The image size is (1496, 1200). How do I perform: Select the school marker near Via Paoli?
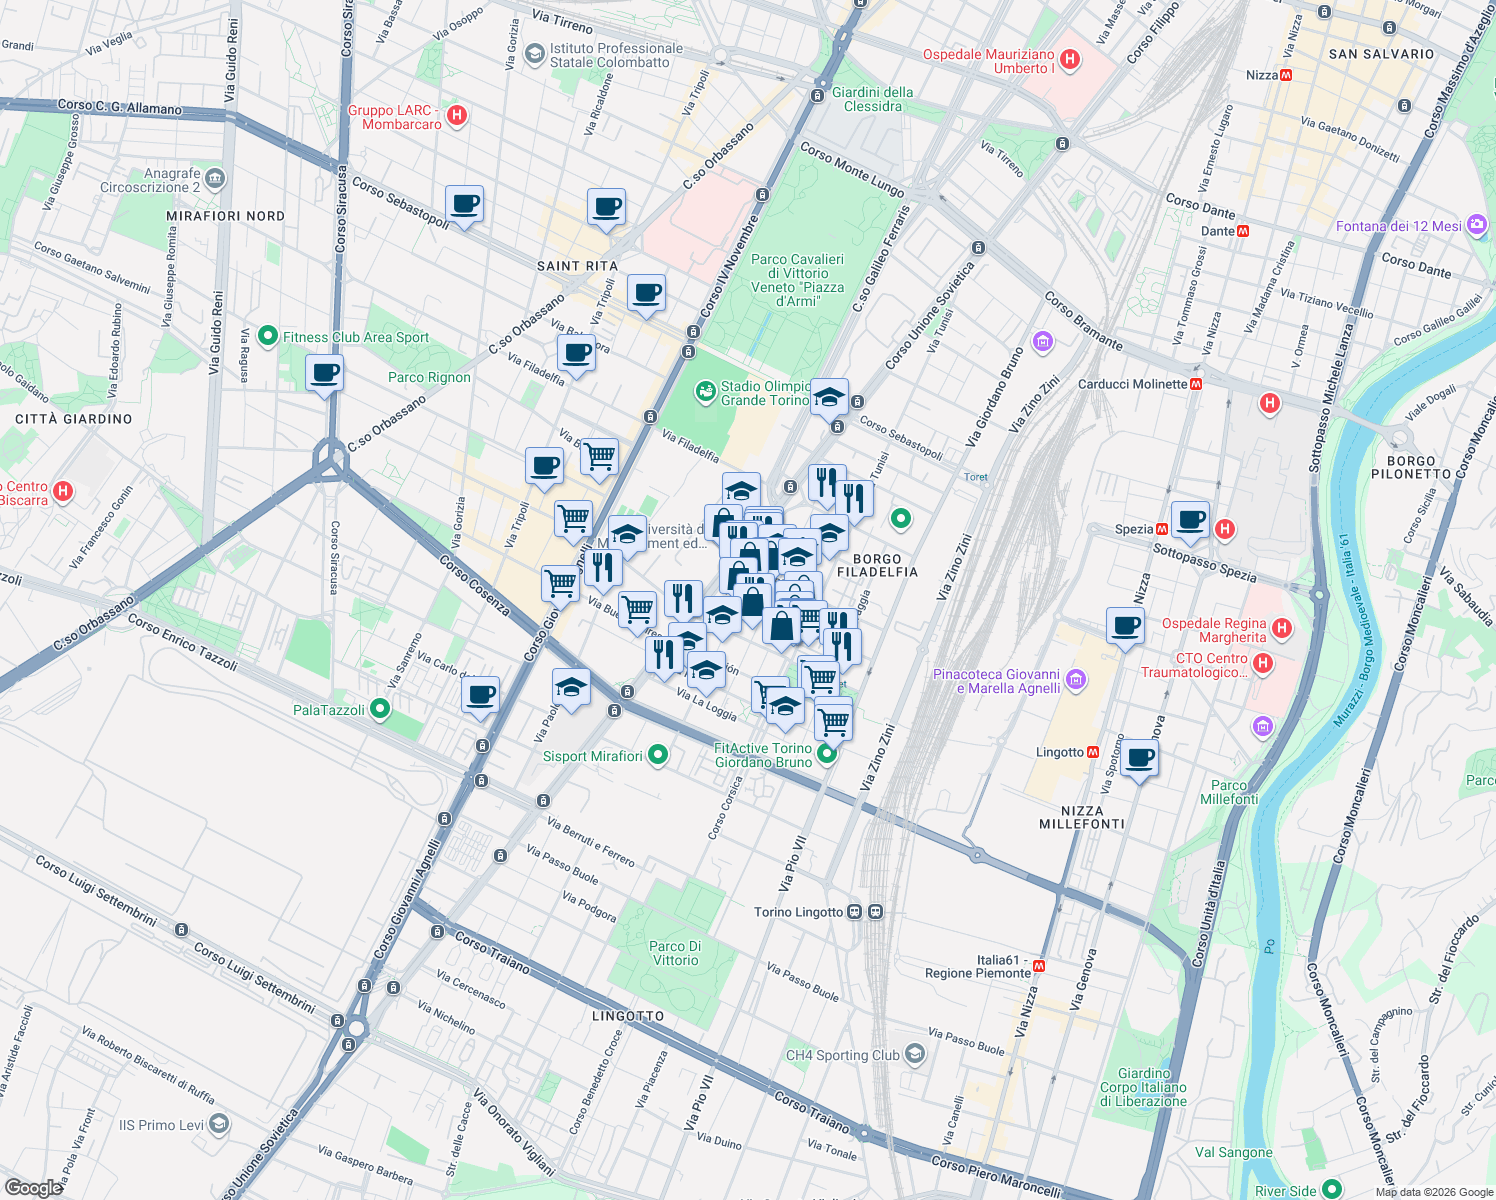point(571,688)
